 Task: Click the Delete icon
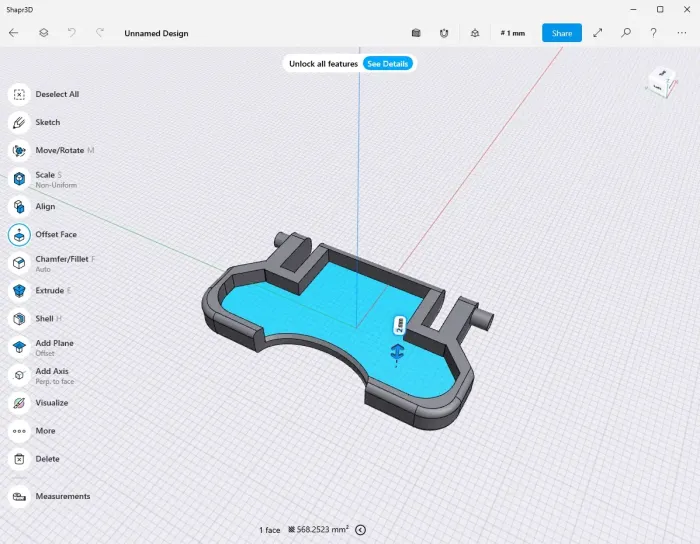click(19, 459)
